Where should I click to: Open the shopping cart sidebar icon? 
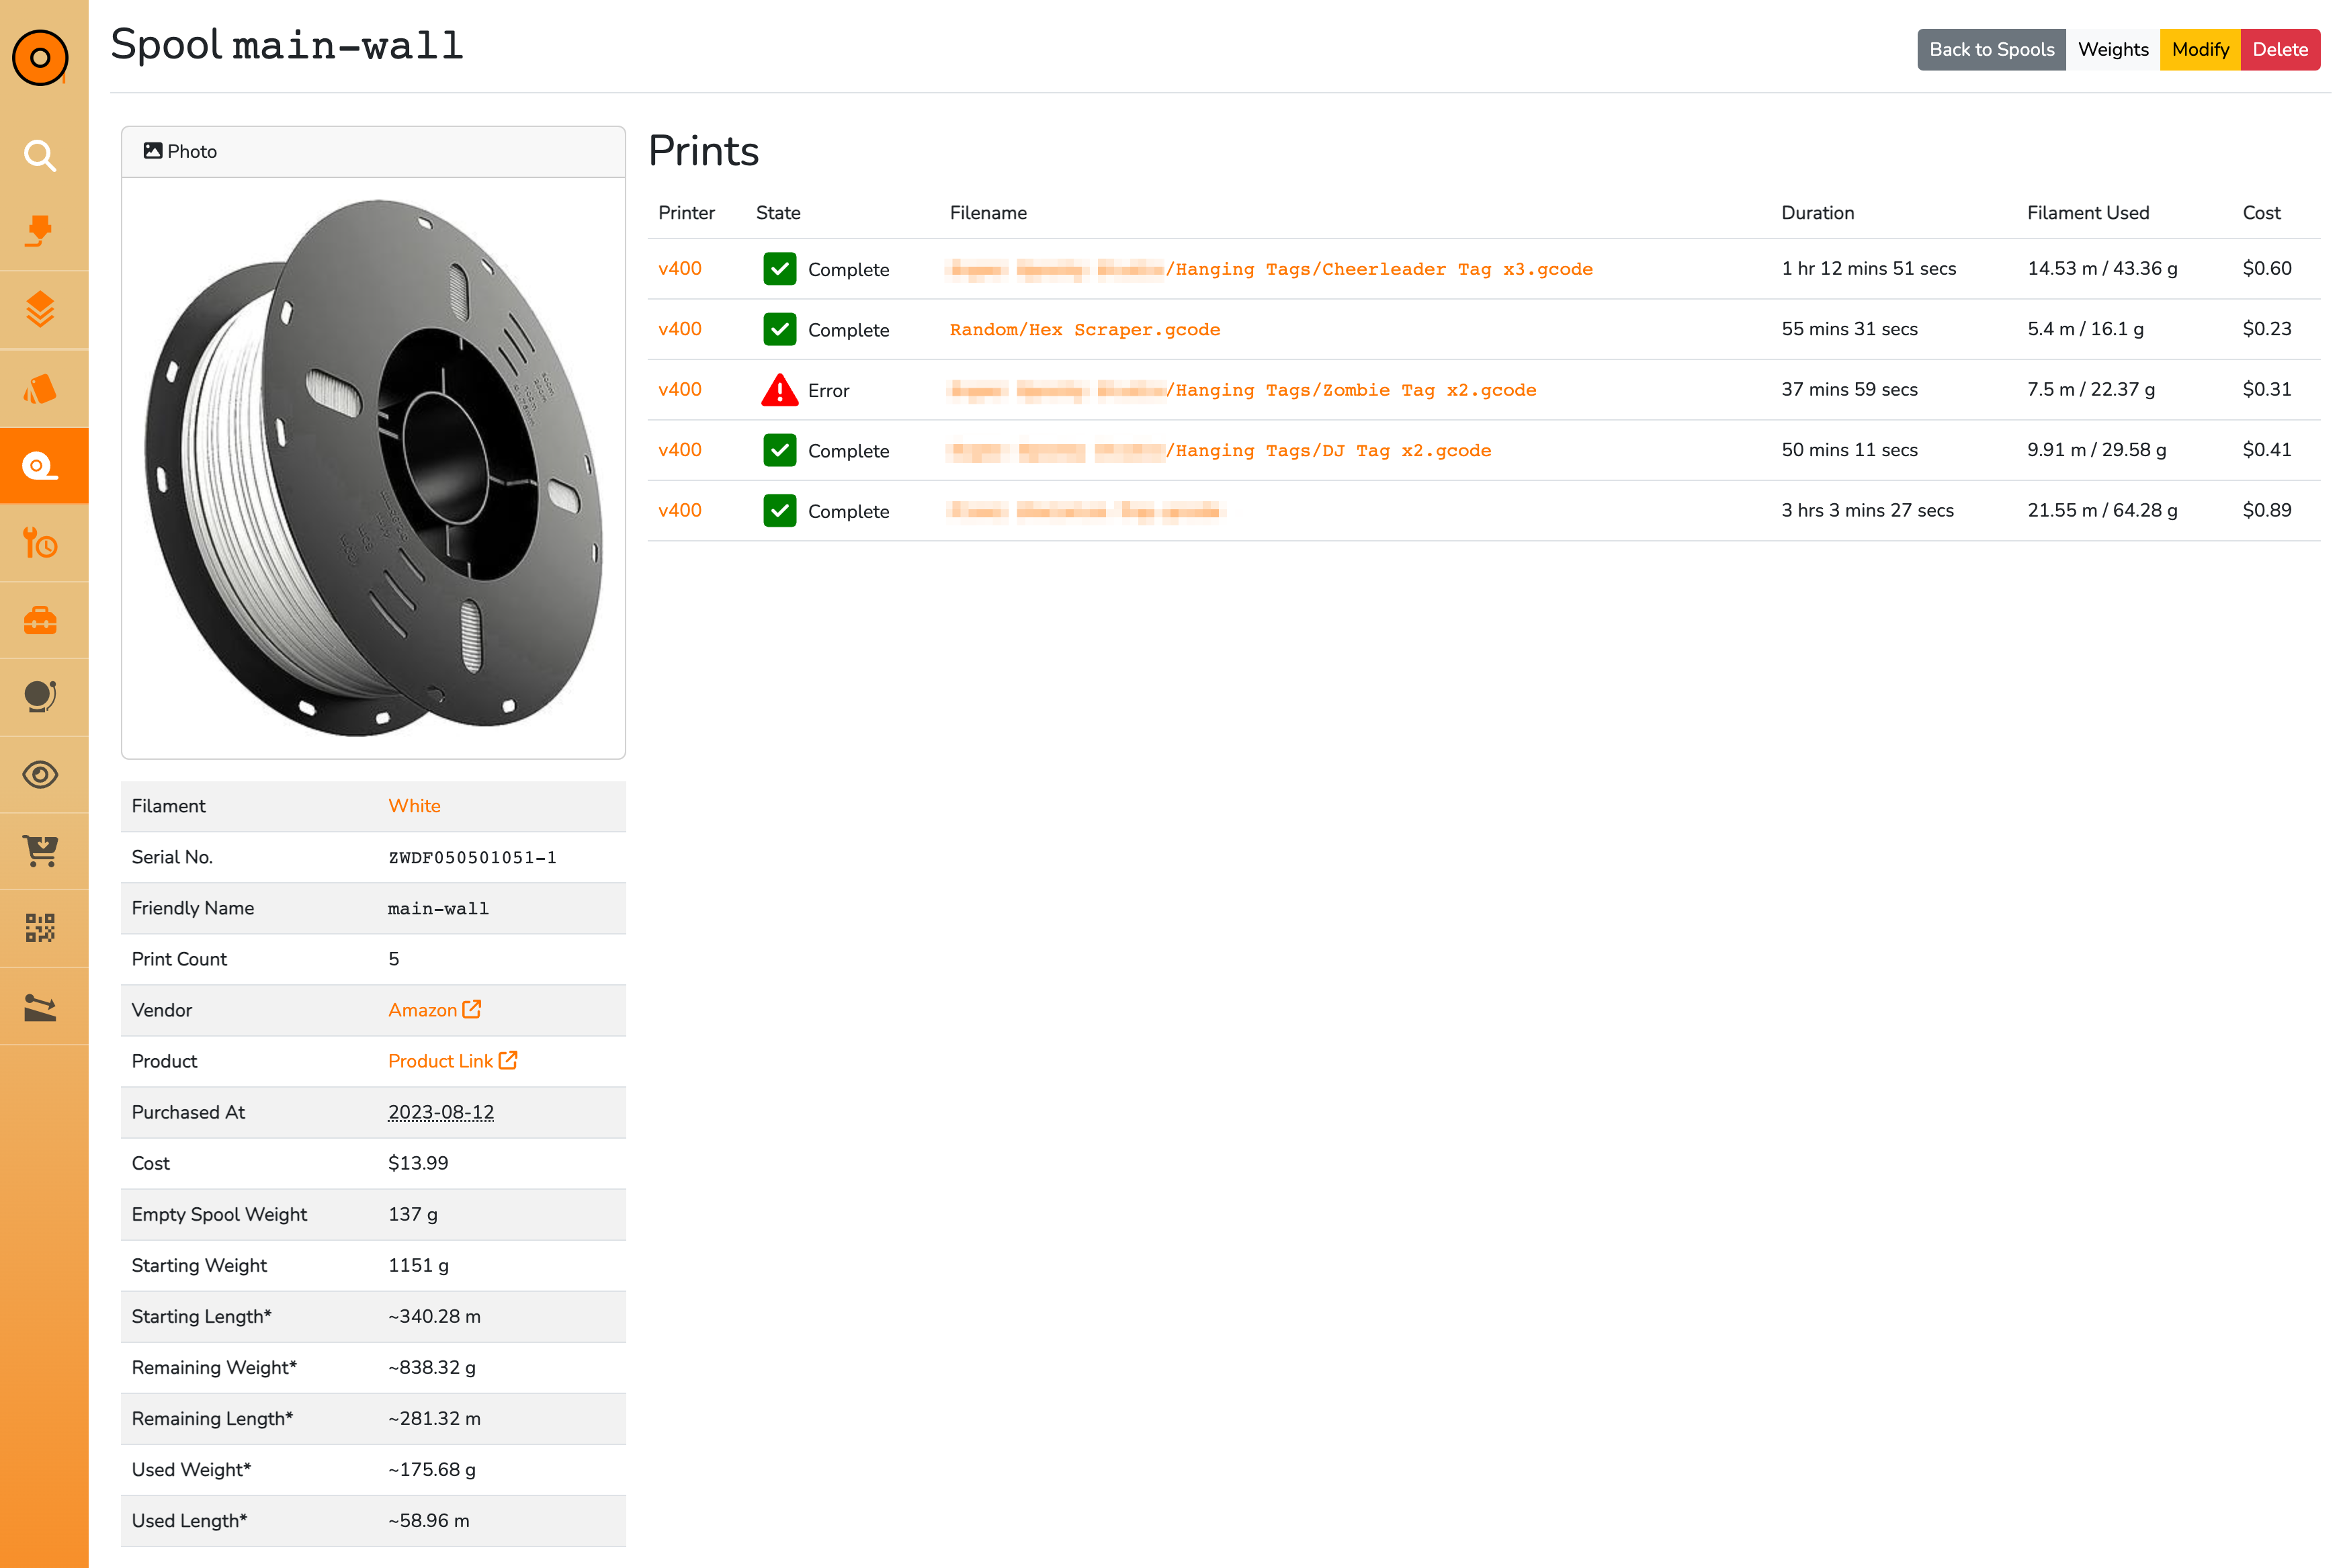41,851
